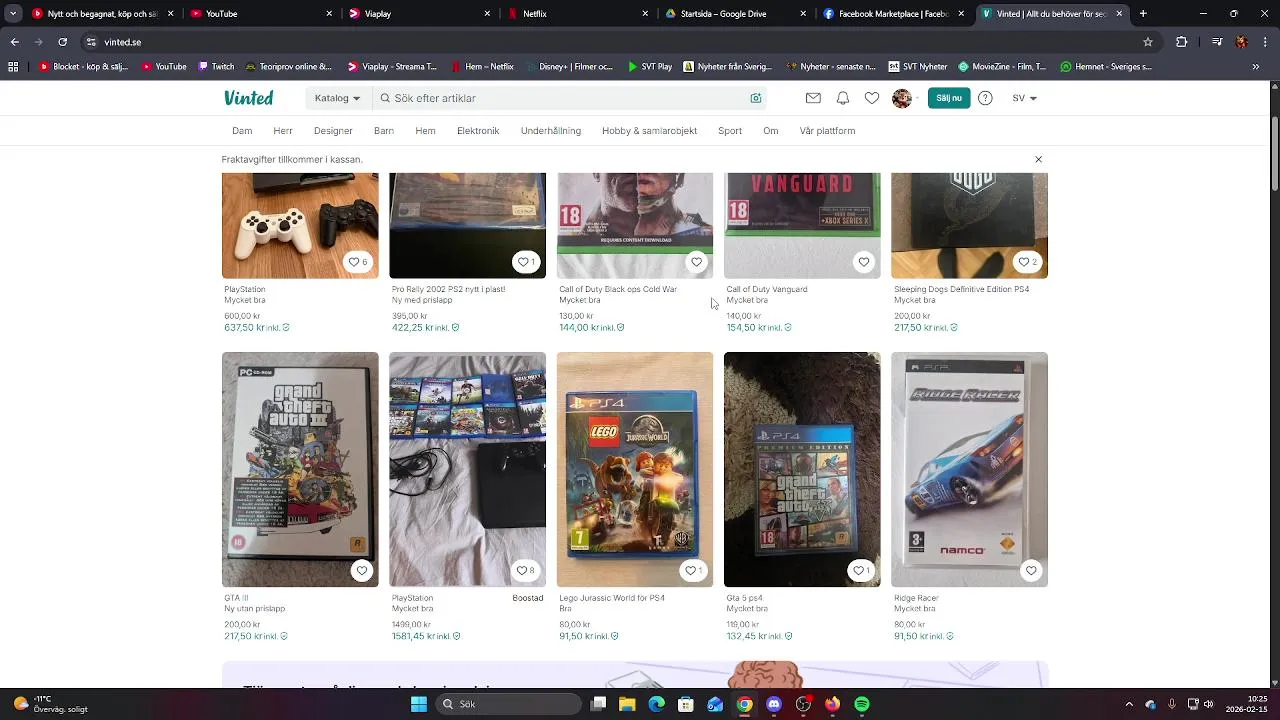Switch to the YouTube browser tab
The image size is (1280, 720).
(x=260, y=14)
